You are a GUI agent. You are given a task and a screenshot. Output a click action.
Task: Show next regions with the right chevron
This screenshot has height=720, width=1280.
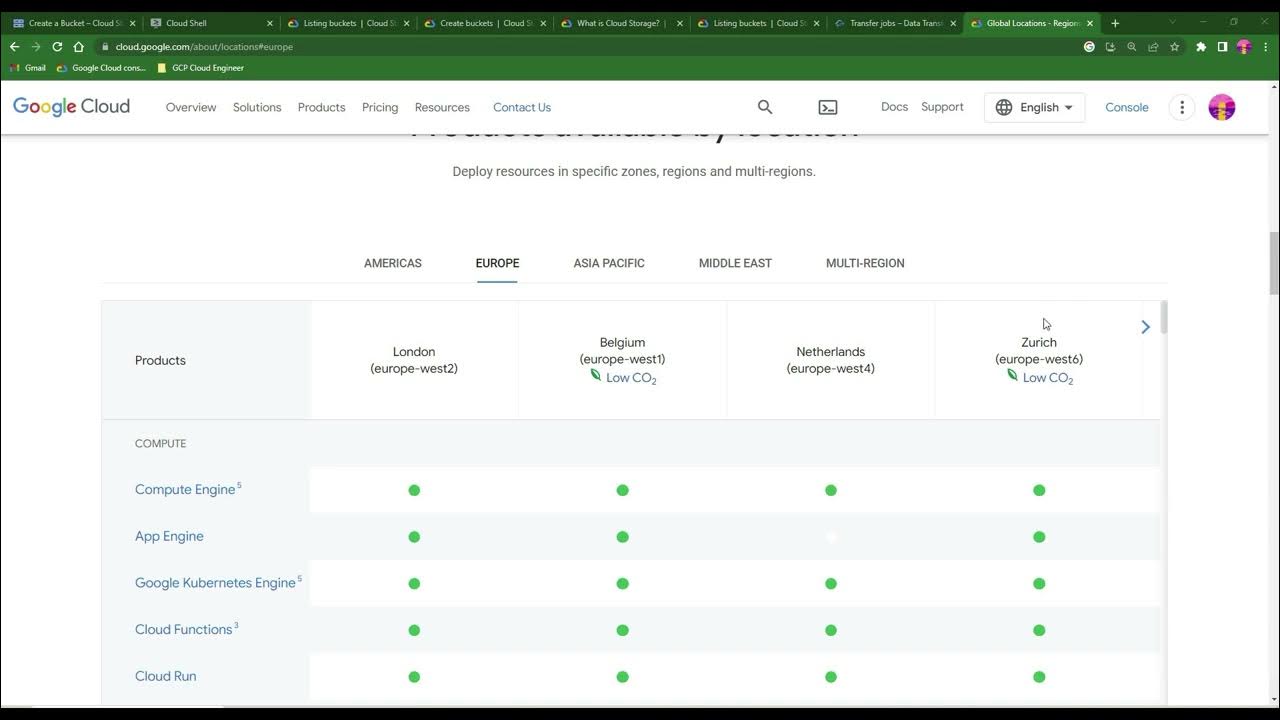(x=1146, y=327)
